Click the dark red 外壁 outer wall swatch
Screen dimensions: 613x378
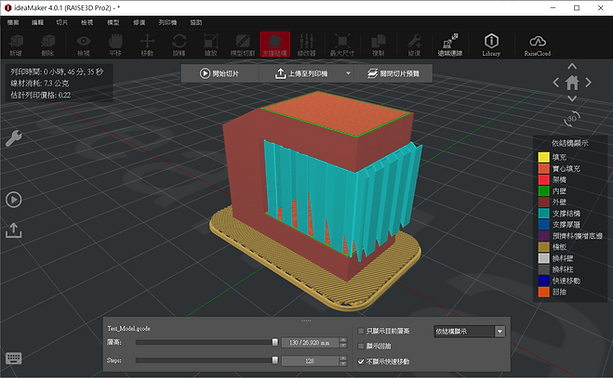pos(544,202)
